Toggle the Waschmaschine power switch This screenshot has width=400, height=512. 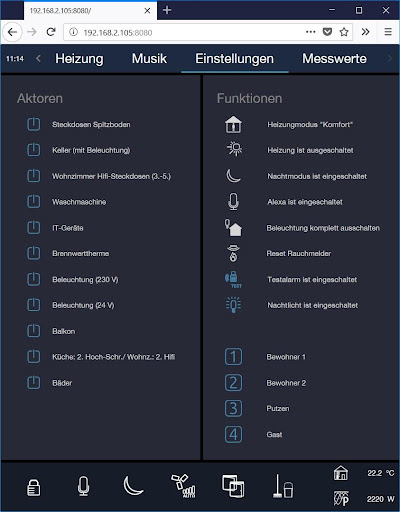(33, 202)
